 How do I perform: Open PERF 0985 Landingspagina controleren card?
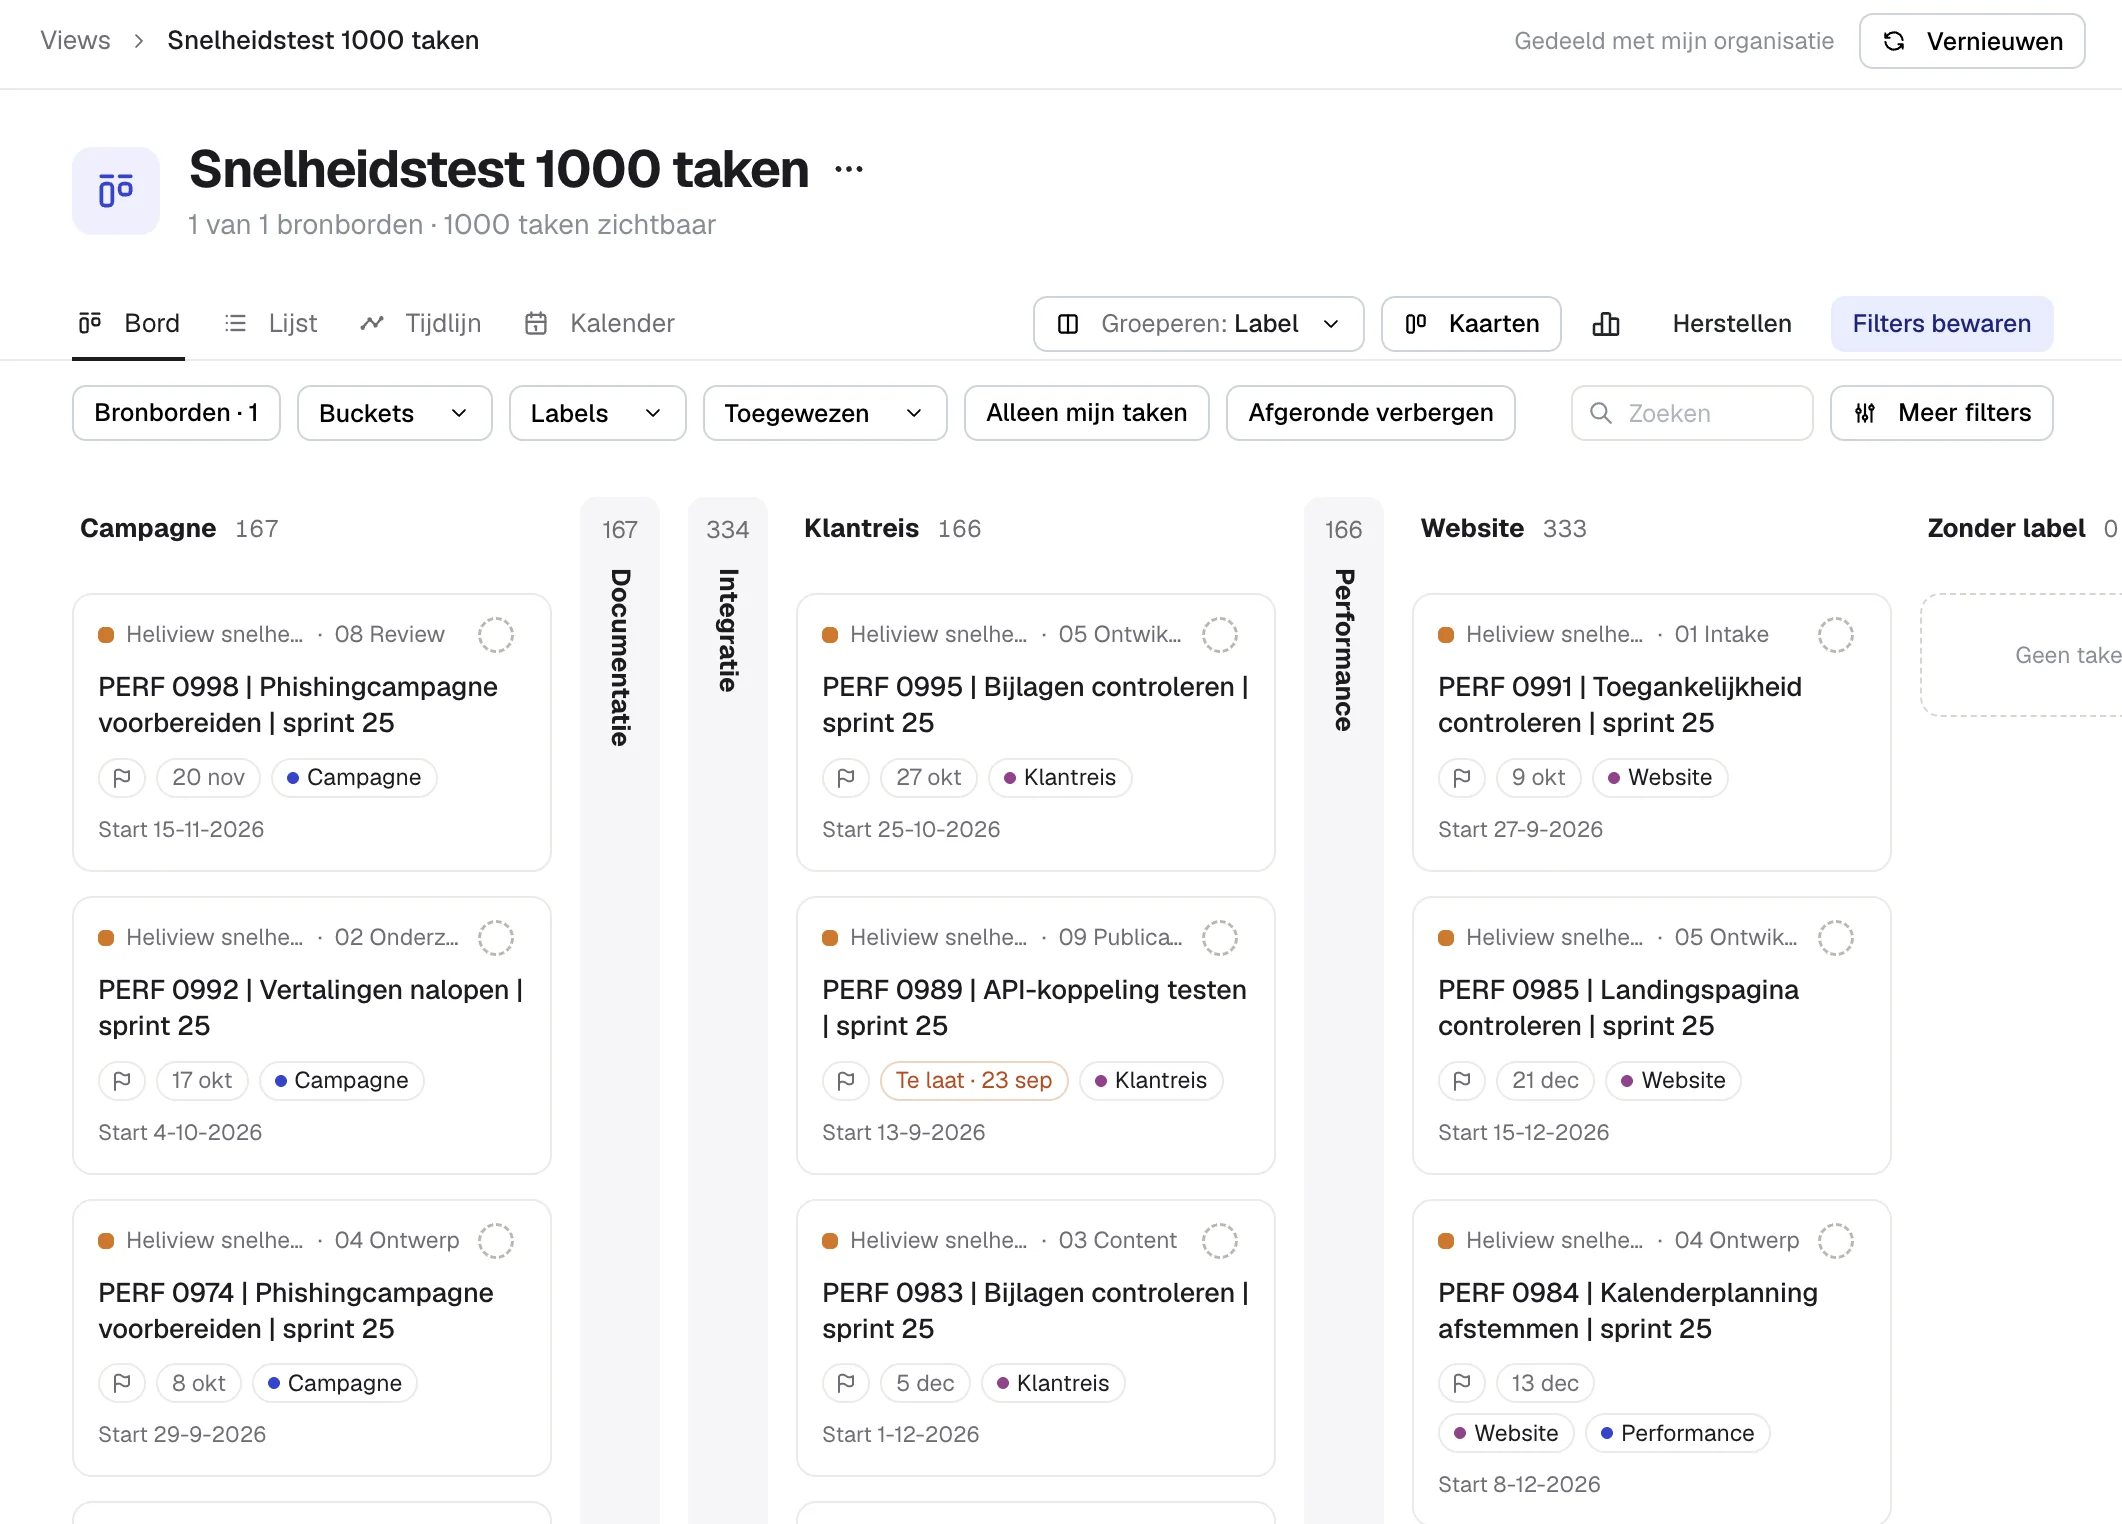tap(1652, 1036)
